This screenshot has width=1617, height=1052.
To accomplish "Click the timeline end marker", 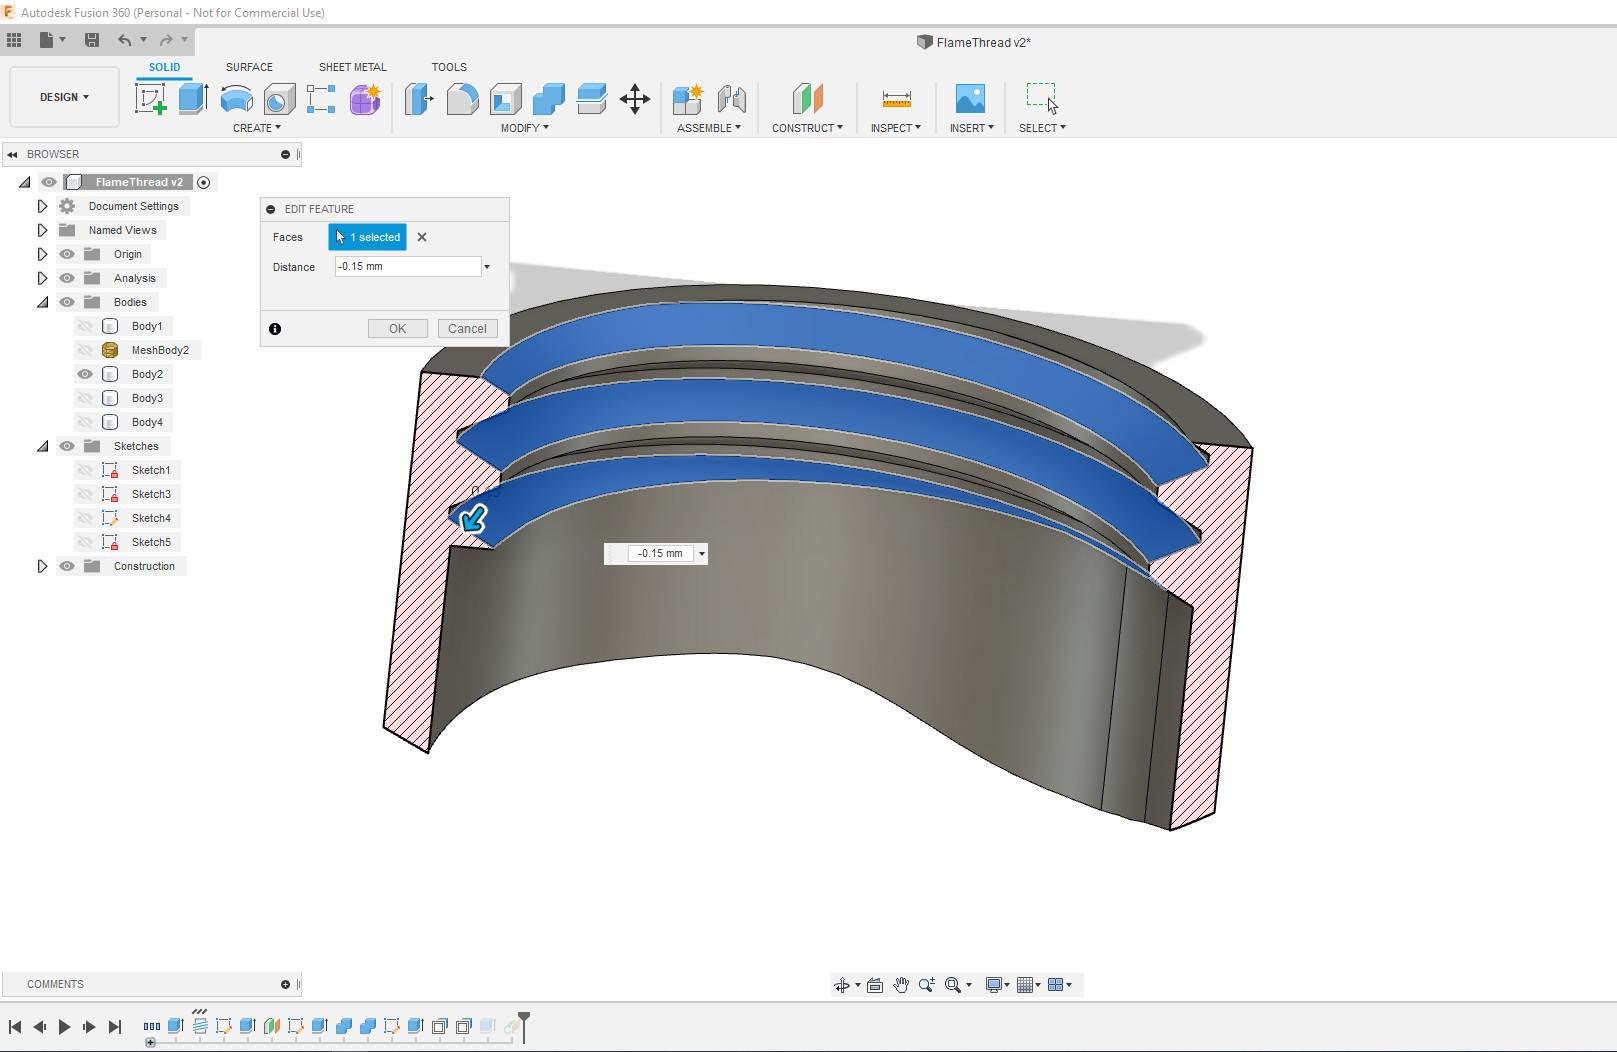I will point(523,1023).
